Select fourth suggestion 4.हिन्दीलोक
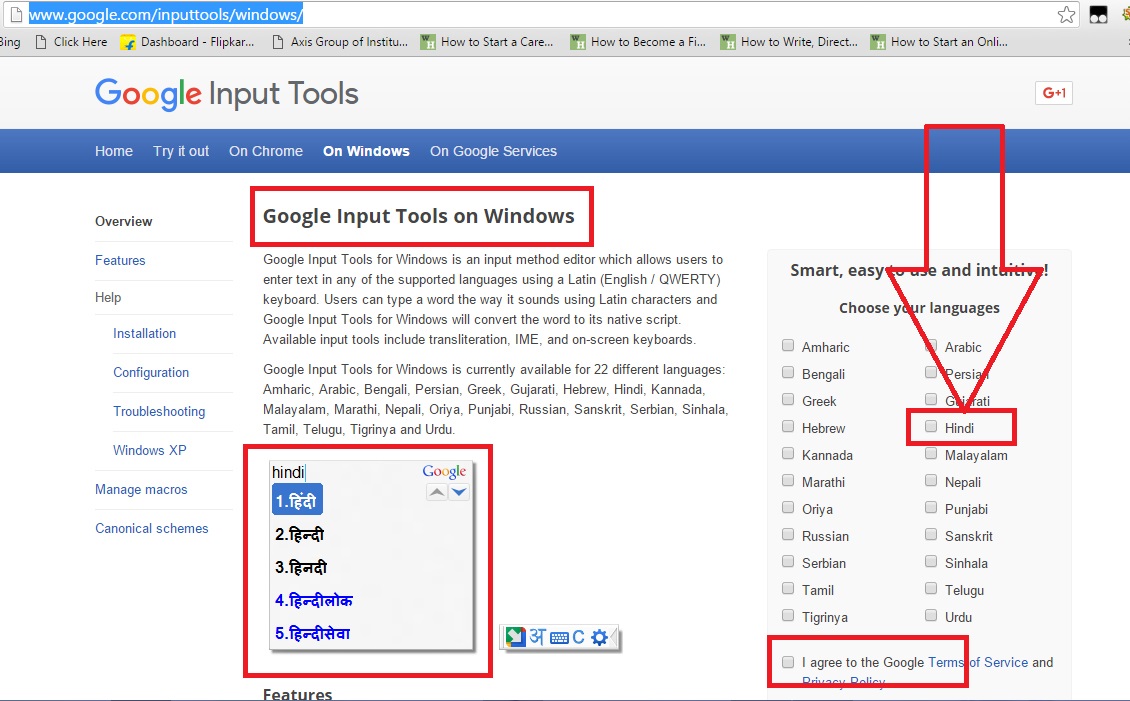 pos(313,600)
